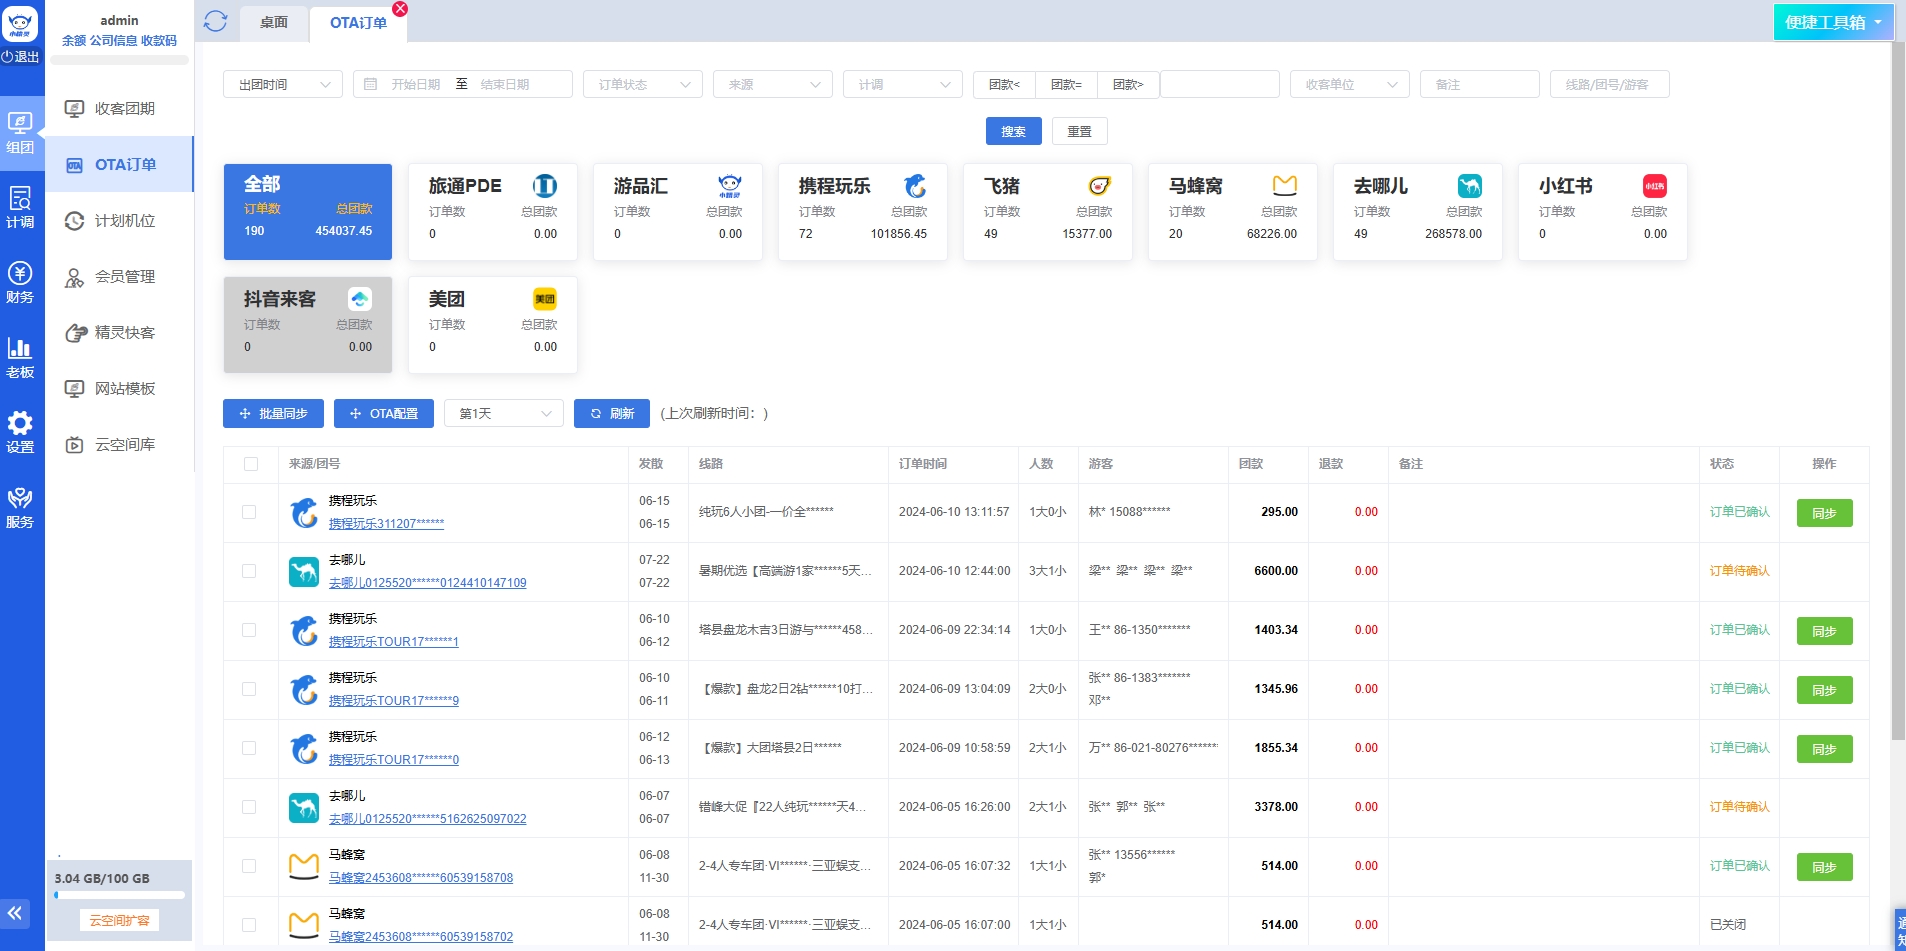1906x951 pixels.
Task: Open the 计调 filter dropdown
Action: (x=903, y=84)
